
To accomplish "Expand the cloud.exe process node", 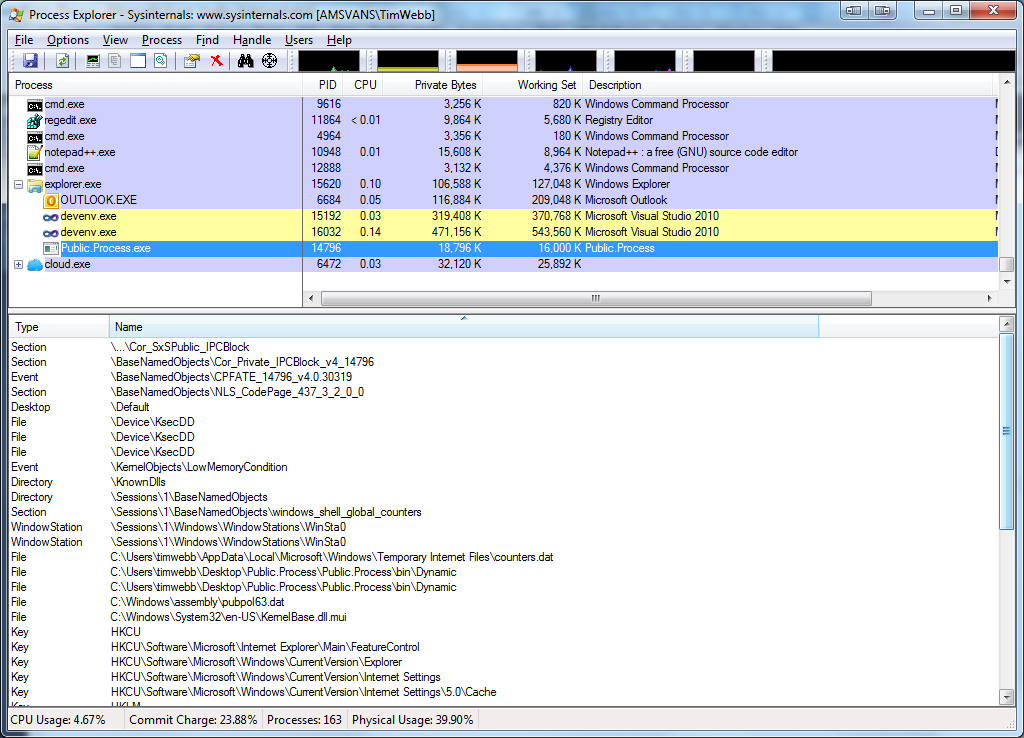I will coord(17,264).
